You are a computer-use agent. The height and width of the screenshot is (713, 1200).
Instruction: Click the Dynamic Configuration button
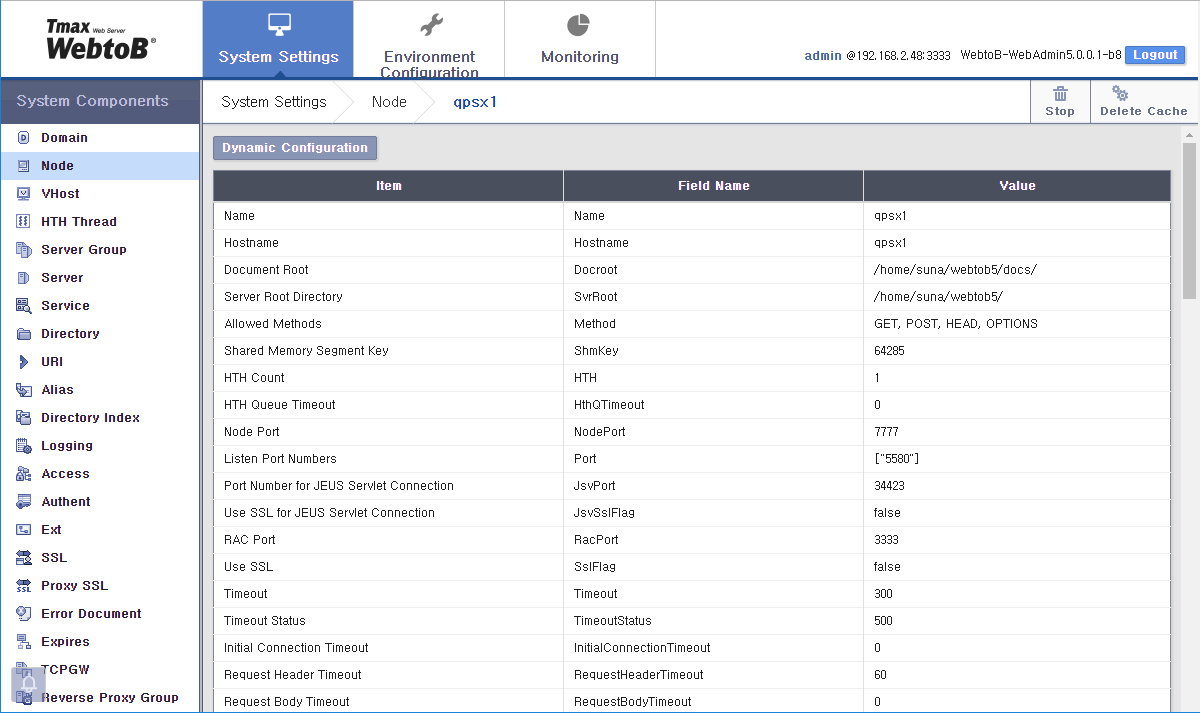pyautogui.click(x=295, y=148)
